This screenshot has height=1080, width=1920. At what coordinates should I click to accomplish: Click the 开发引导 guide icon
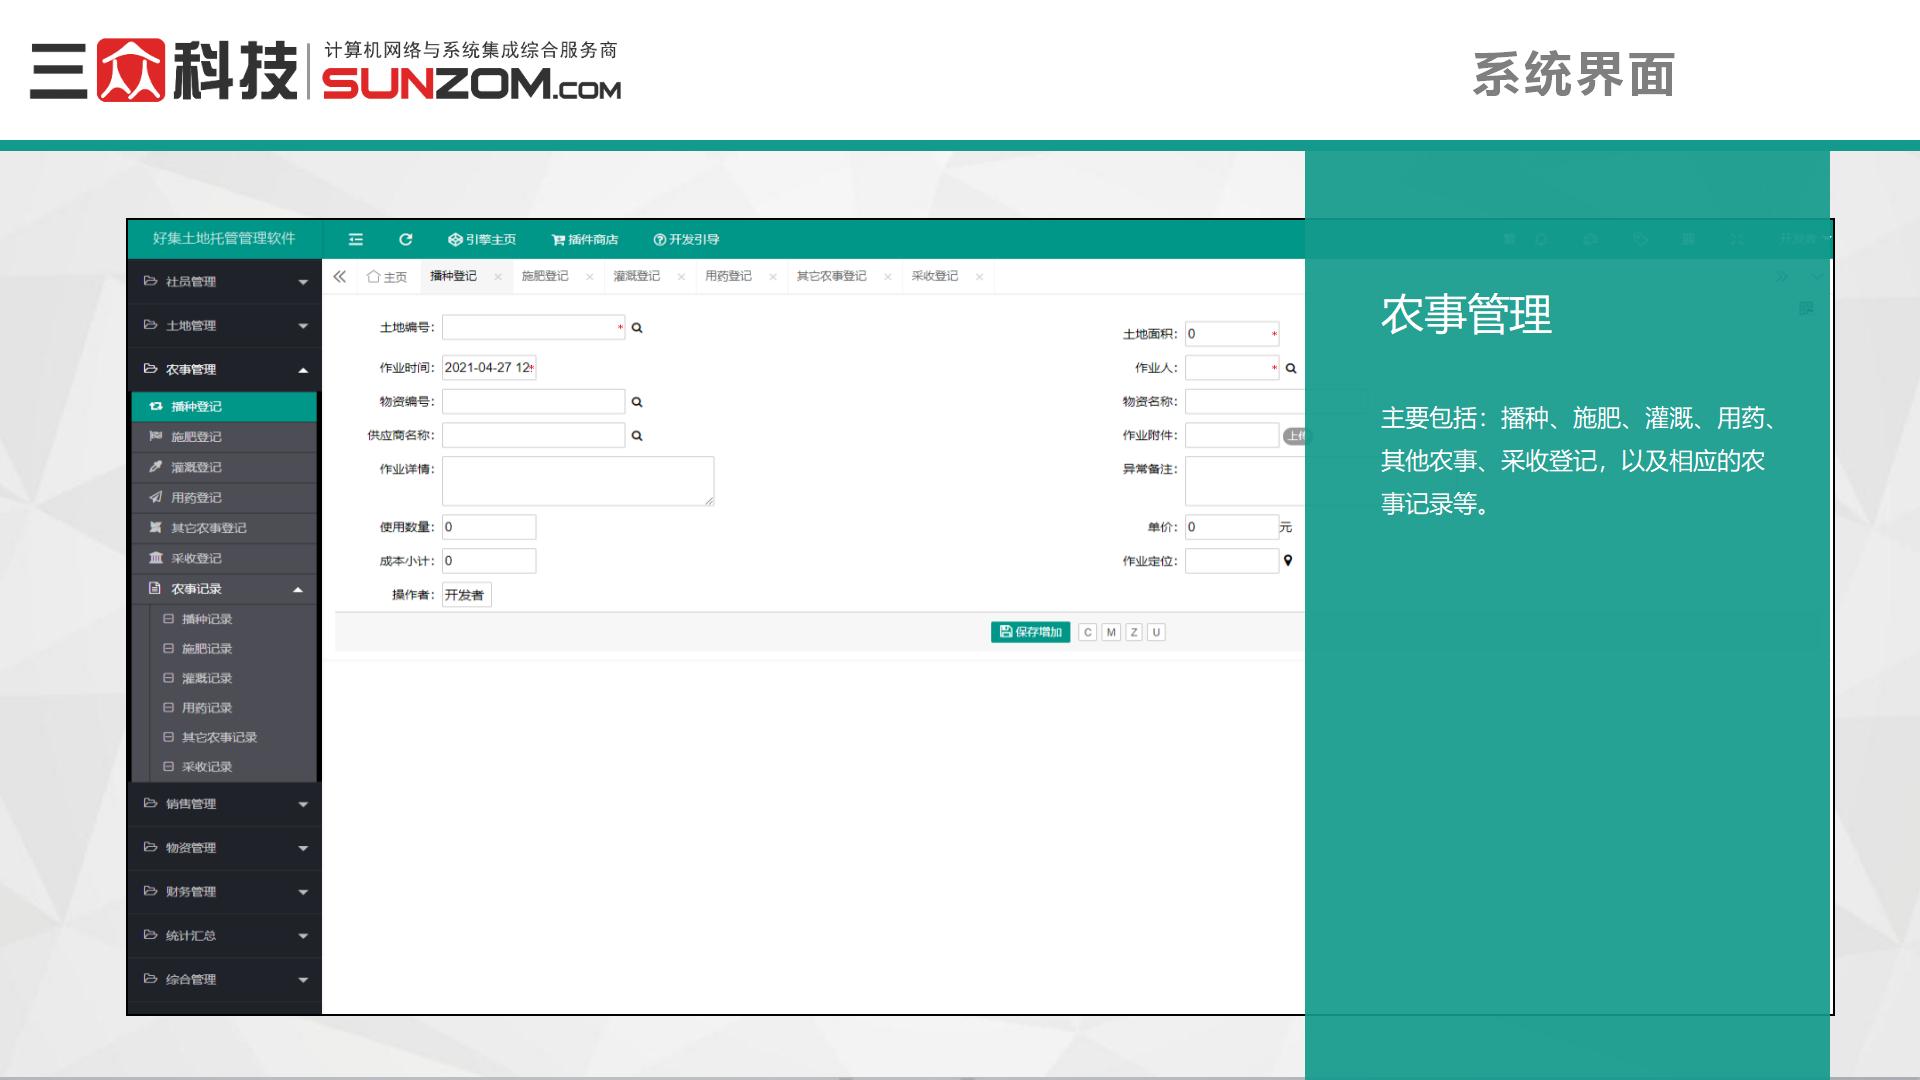coord(688,239)
